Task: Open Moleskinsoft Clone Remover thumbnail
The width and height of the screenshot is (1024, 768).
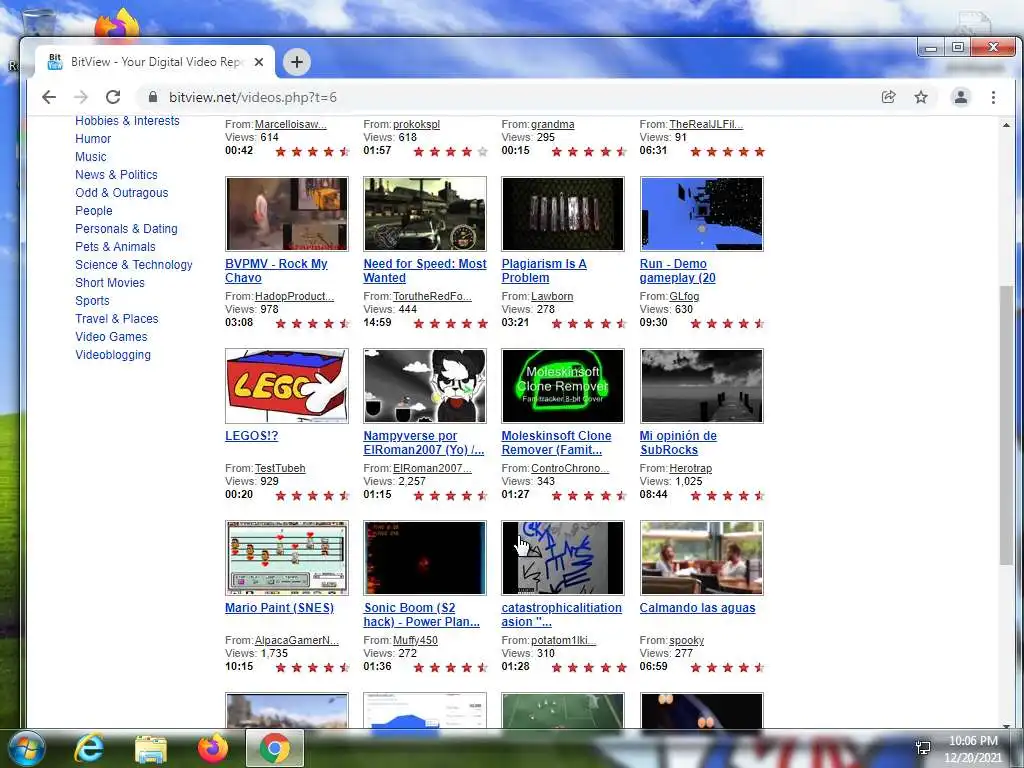Action: pyautogui.click(x=563, y=386)
